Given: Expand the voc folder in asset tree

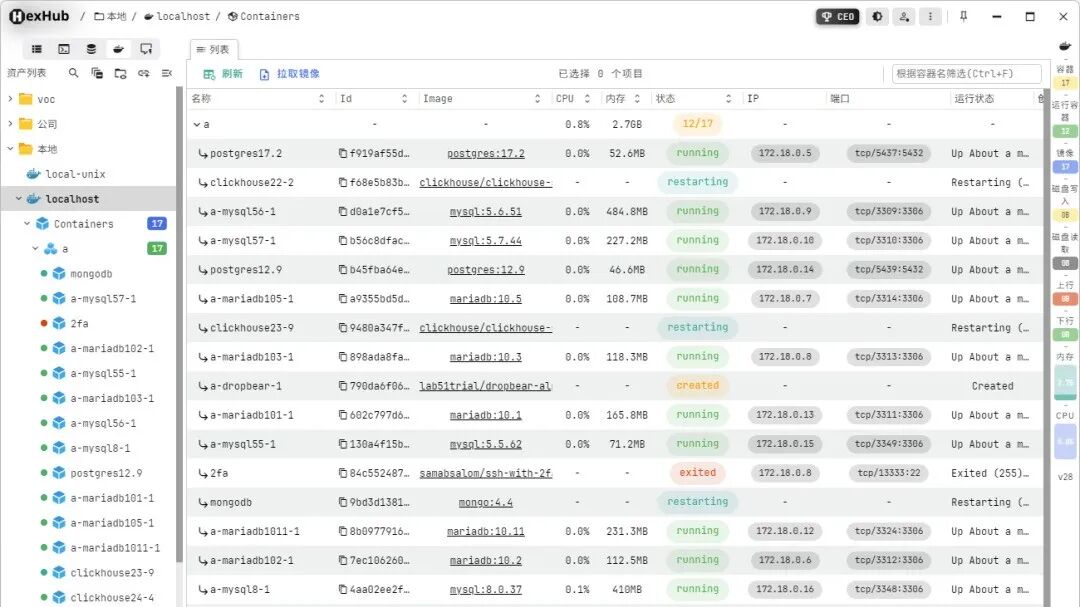Looking at the screenshot, I should point(10,99).
